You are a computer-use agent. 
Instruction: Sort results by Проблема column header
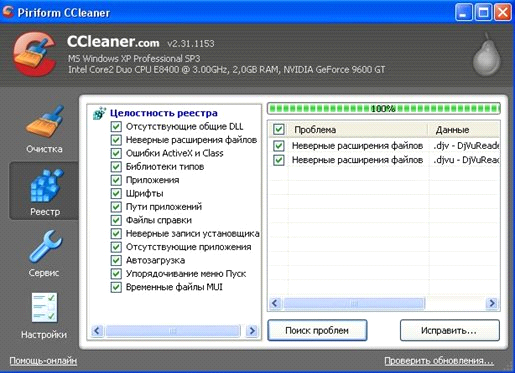click(x=358, y=129)
